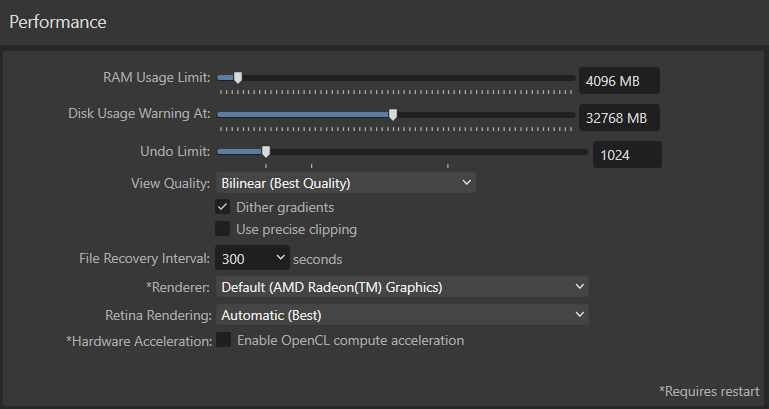The height and width of the screenshot is (409, 769).
Task: Disable the Dither gradients checkbox
Action: pos(223,207)
